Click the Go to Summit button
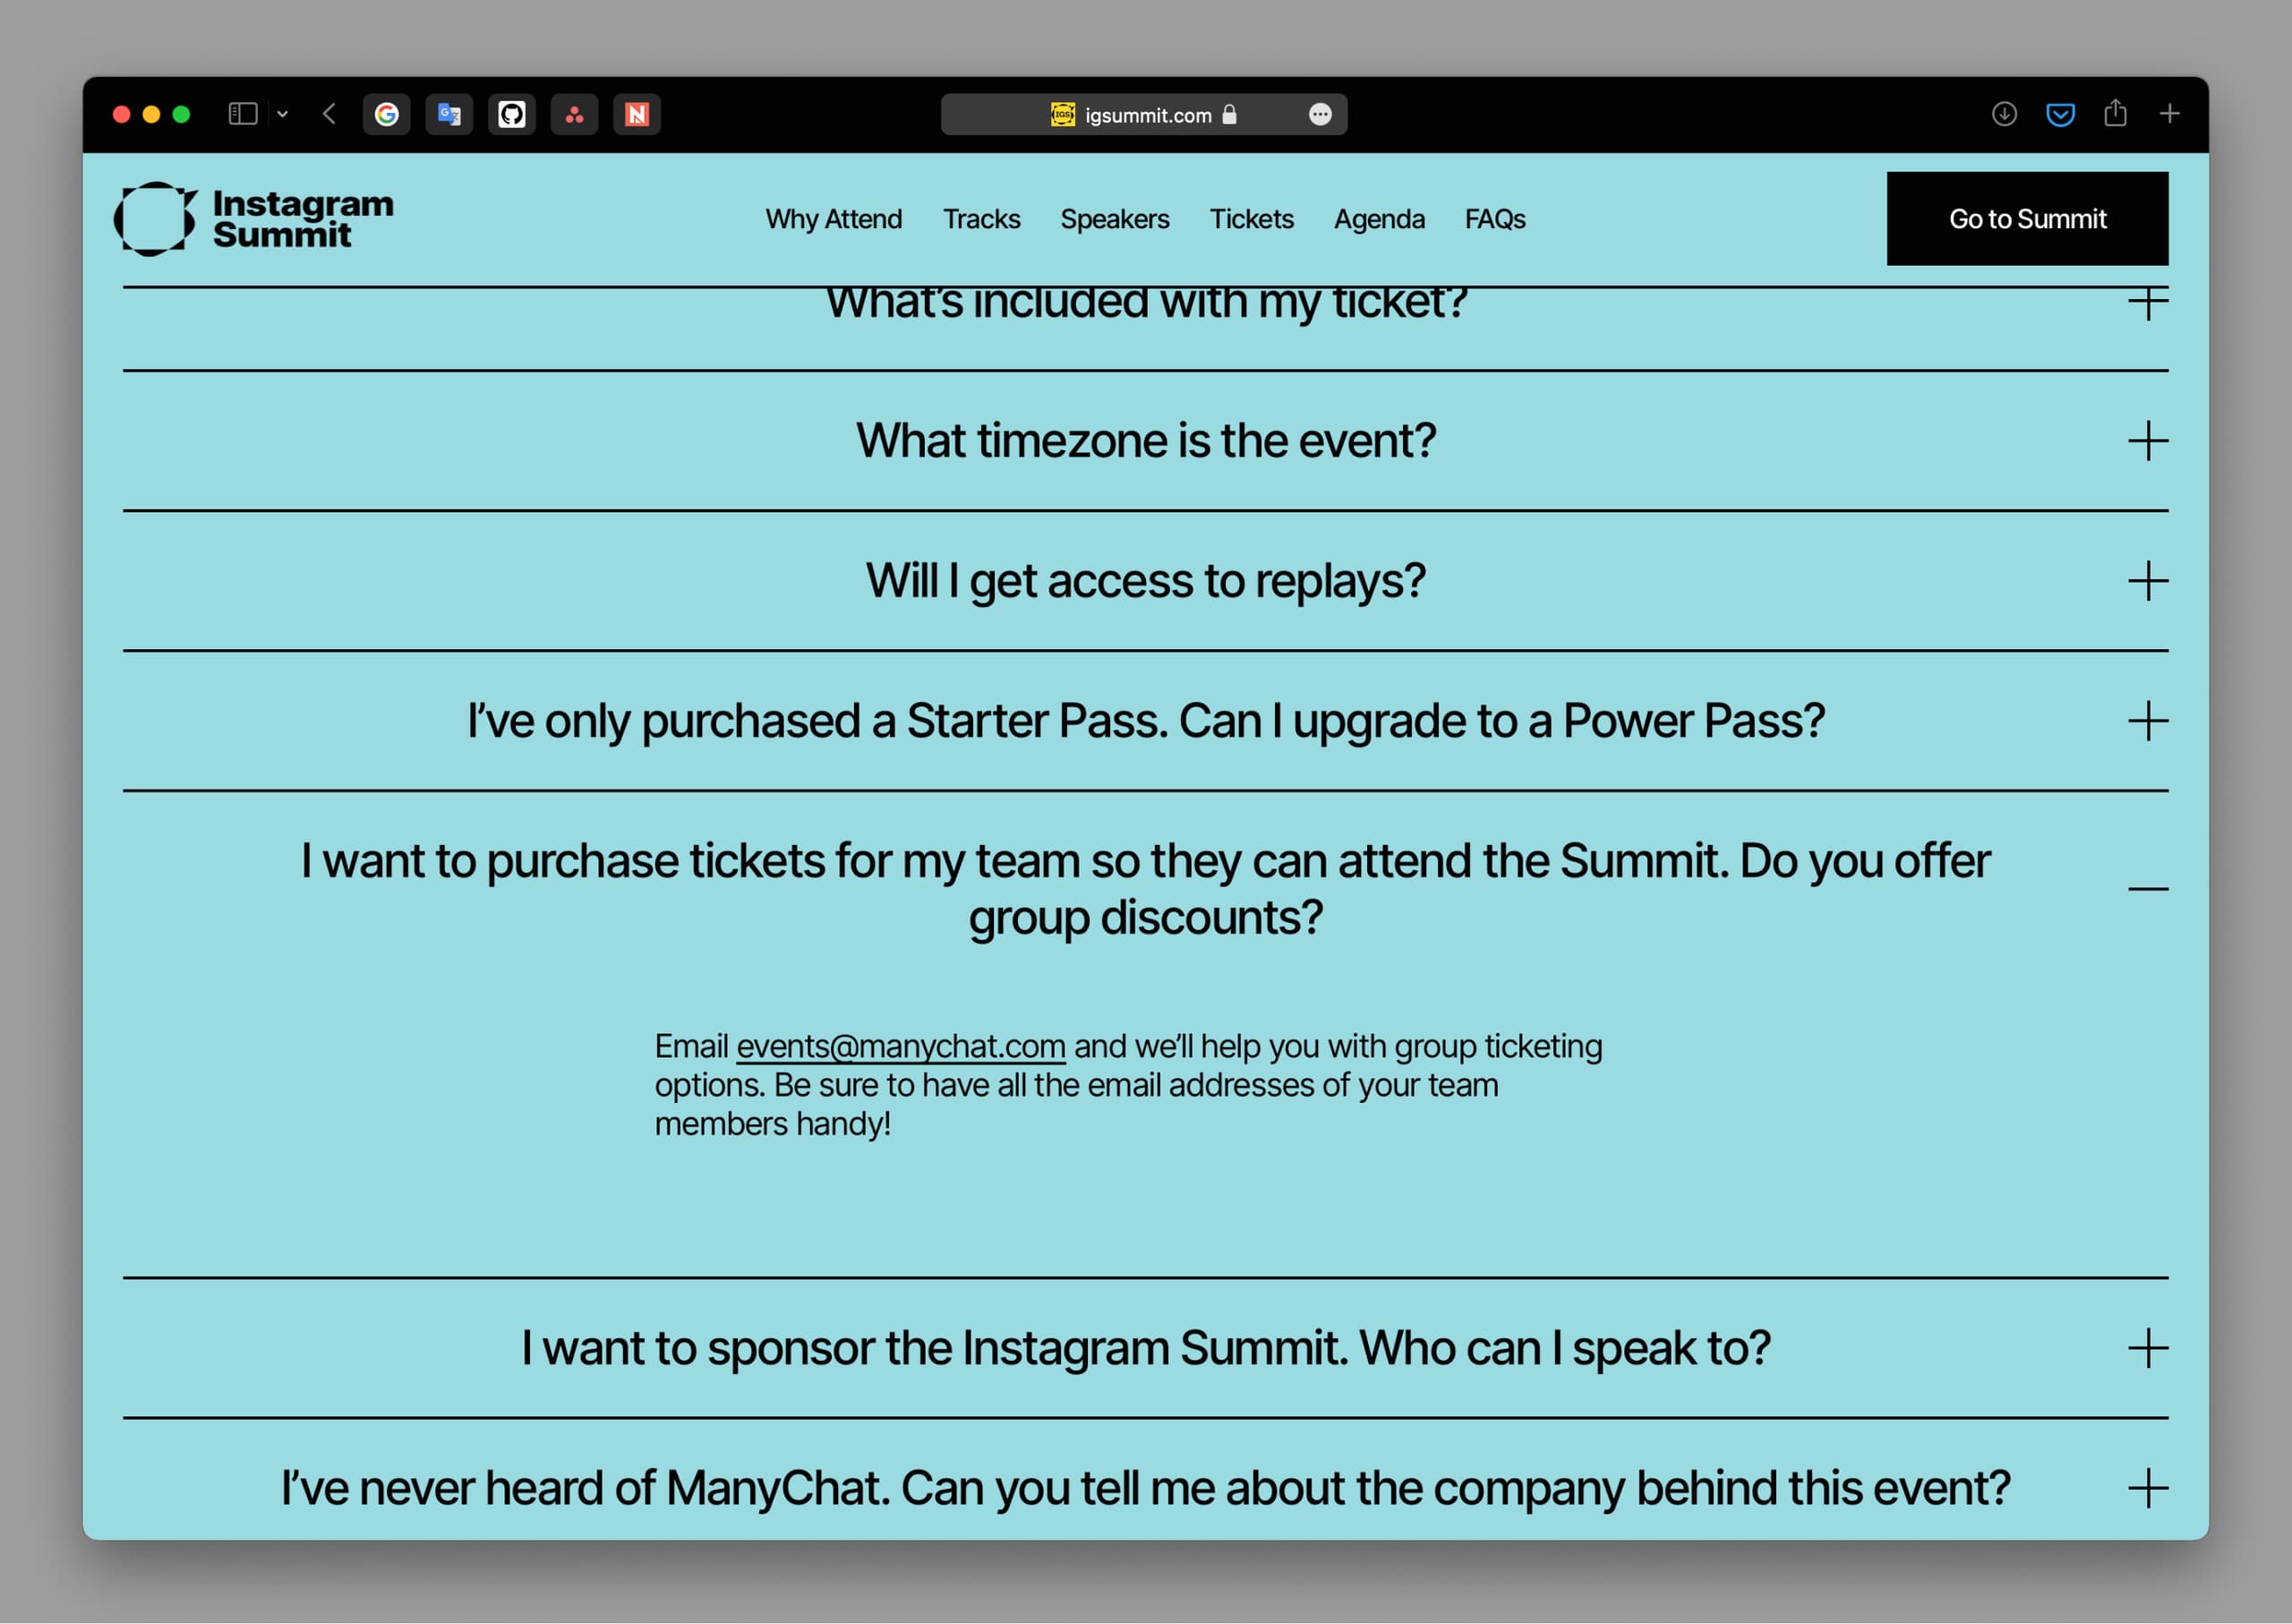The width and height of the screenshot is (2292, 1624). click(x=2027, y=219)
